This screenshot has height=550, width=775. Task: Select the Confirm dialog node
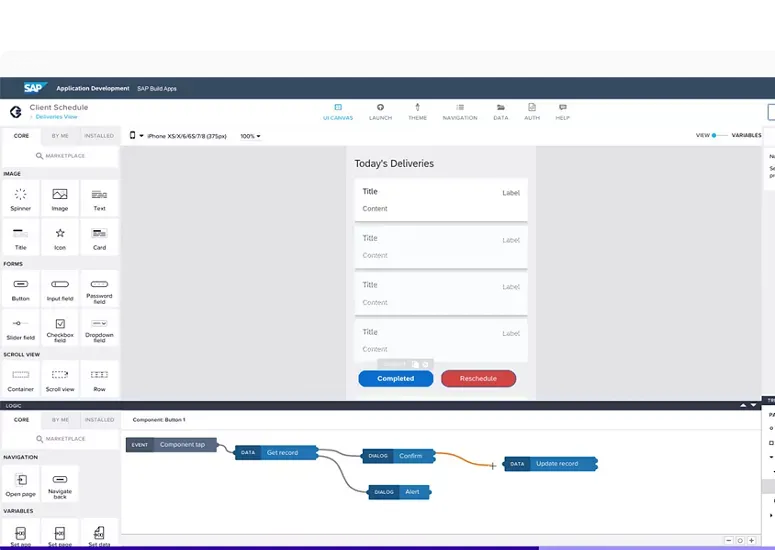(x=399, y=456)
